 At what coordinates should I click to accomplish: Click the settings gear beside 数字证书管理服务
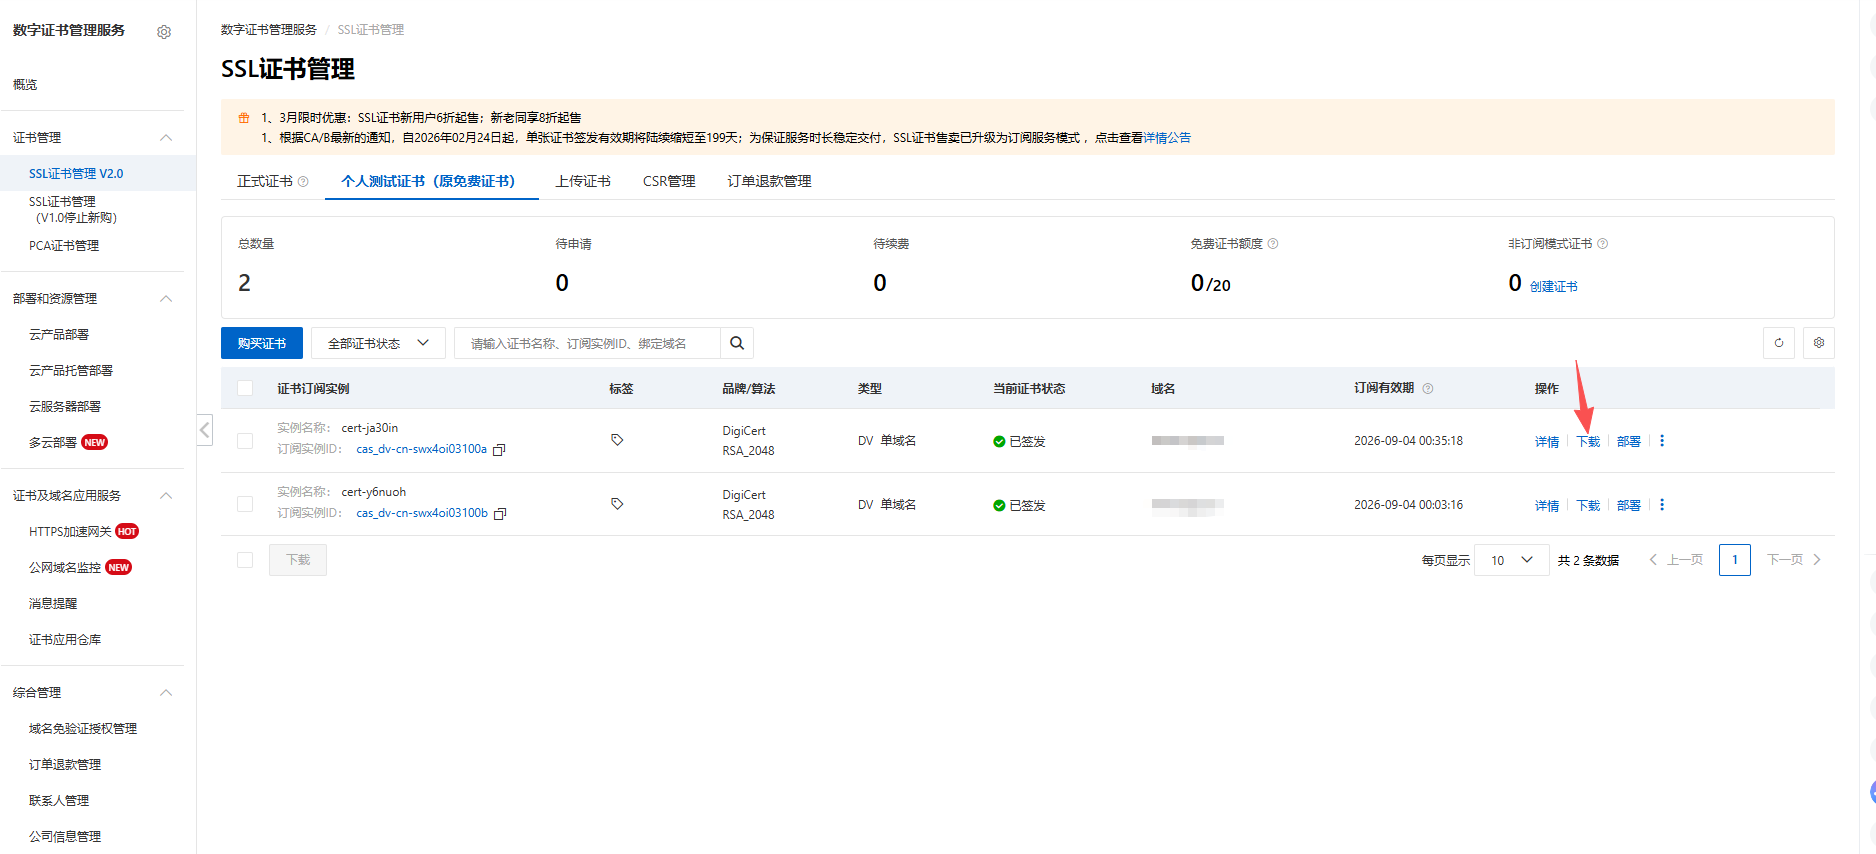(x=164, y=32)
